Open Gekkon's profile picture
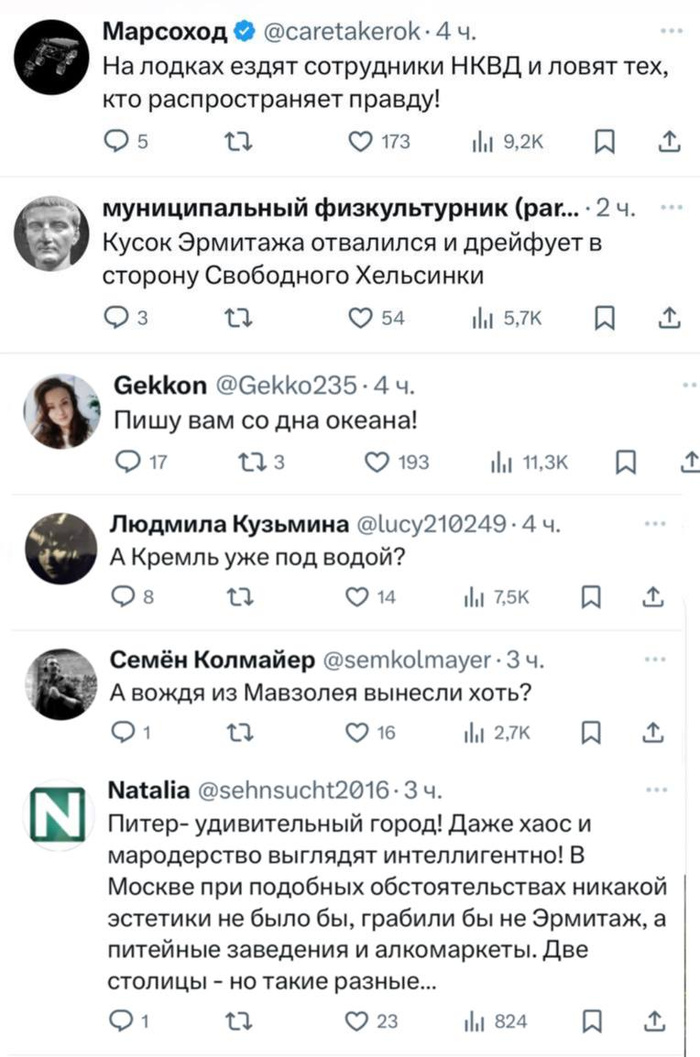Screen dimensions: 700x1057 pos(62,413)
